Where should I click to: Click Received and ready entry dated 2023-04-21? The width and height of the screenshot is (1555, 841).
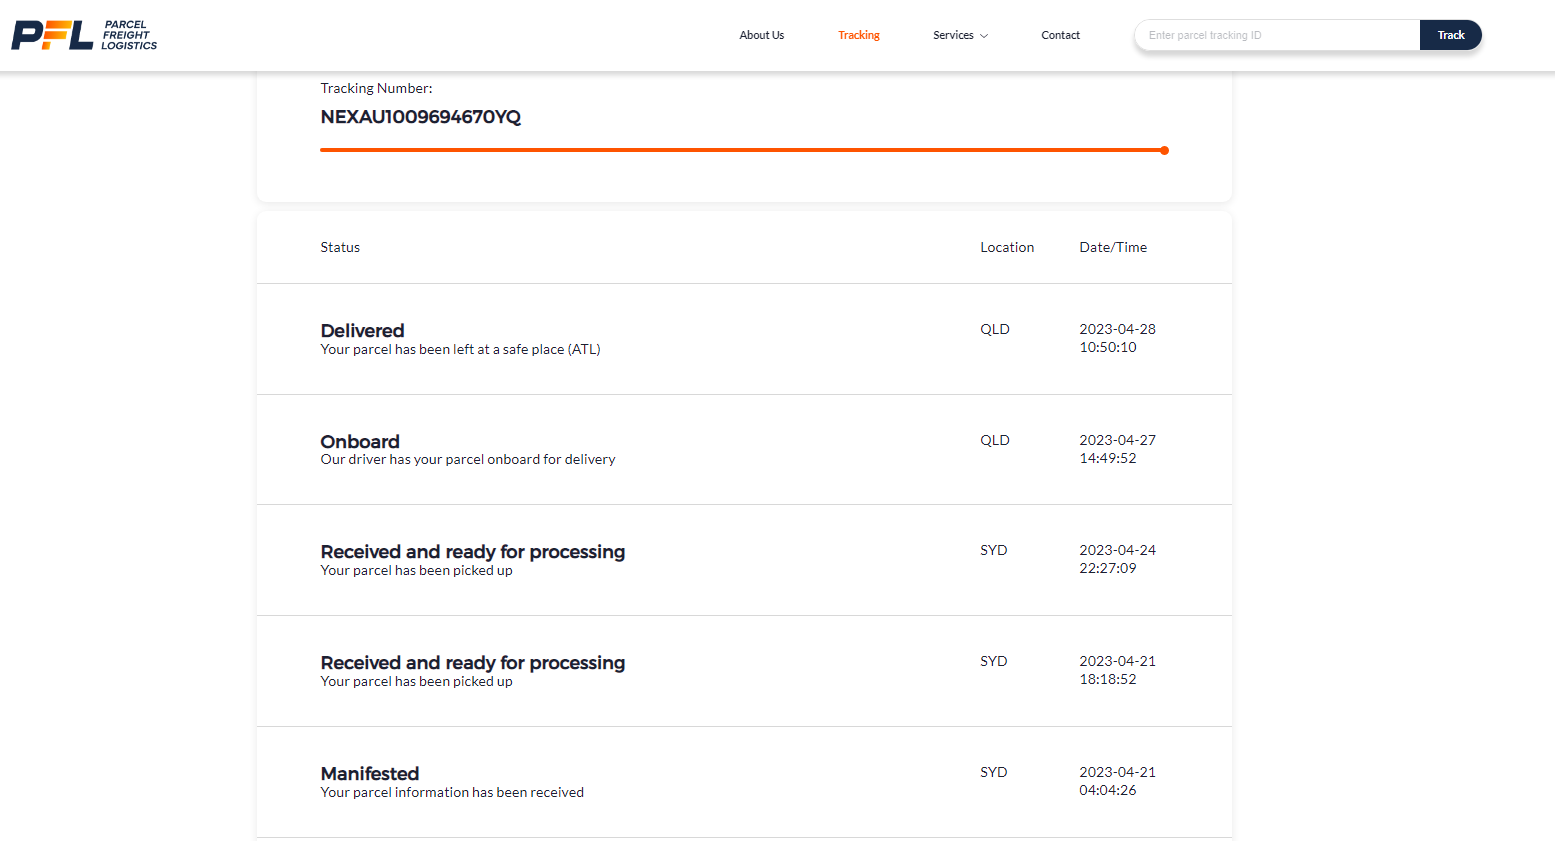click(472, 663)
